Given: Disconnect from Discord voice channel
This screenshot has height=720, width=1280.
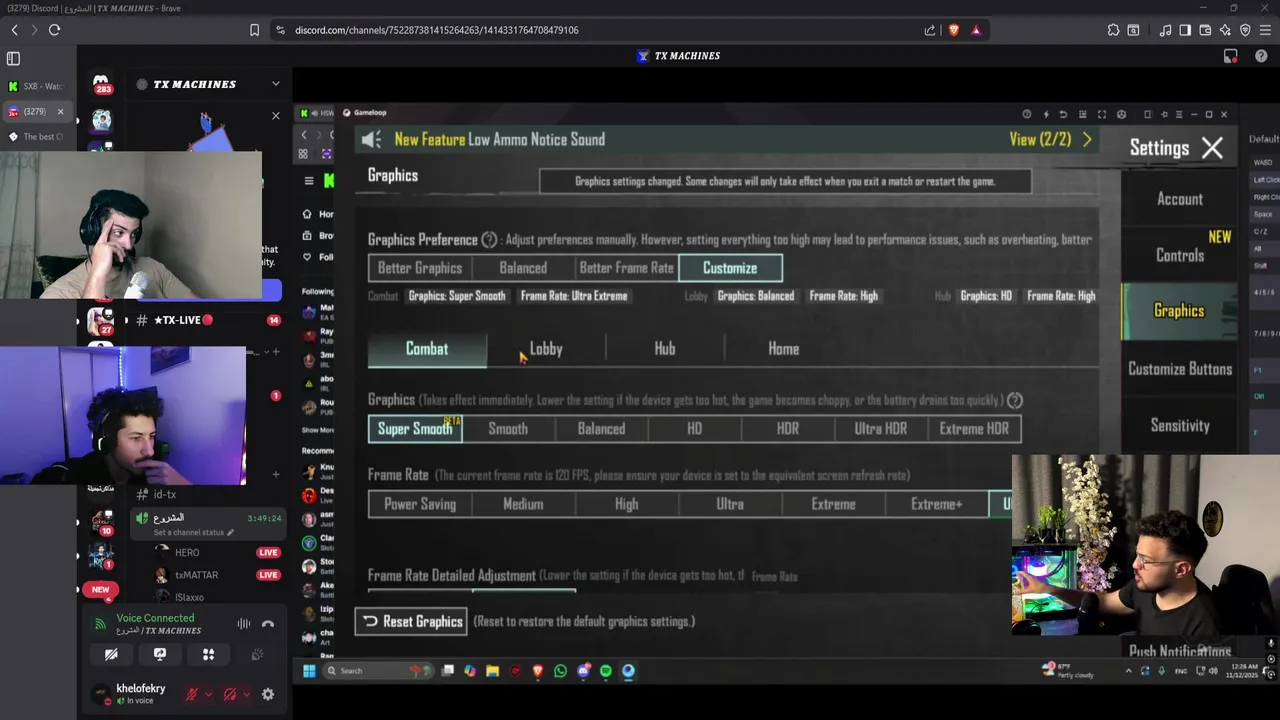Looking at the screenshot, I should (268, 624).
